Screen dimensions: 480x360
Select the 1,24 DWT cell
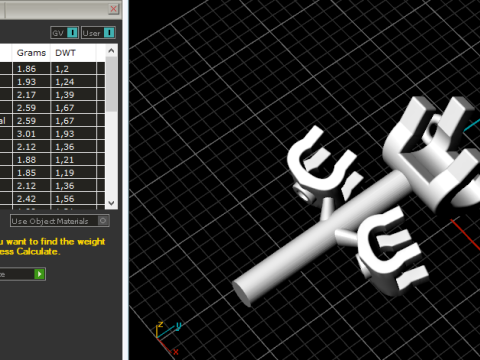point(73,82)
